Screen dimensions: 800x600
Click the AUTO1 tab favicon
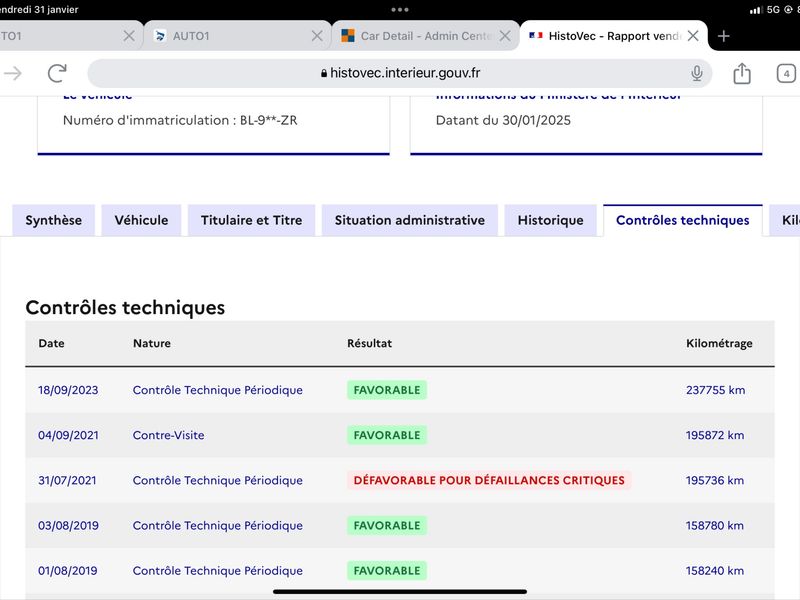[160, 36]
